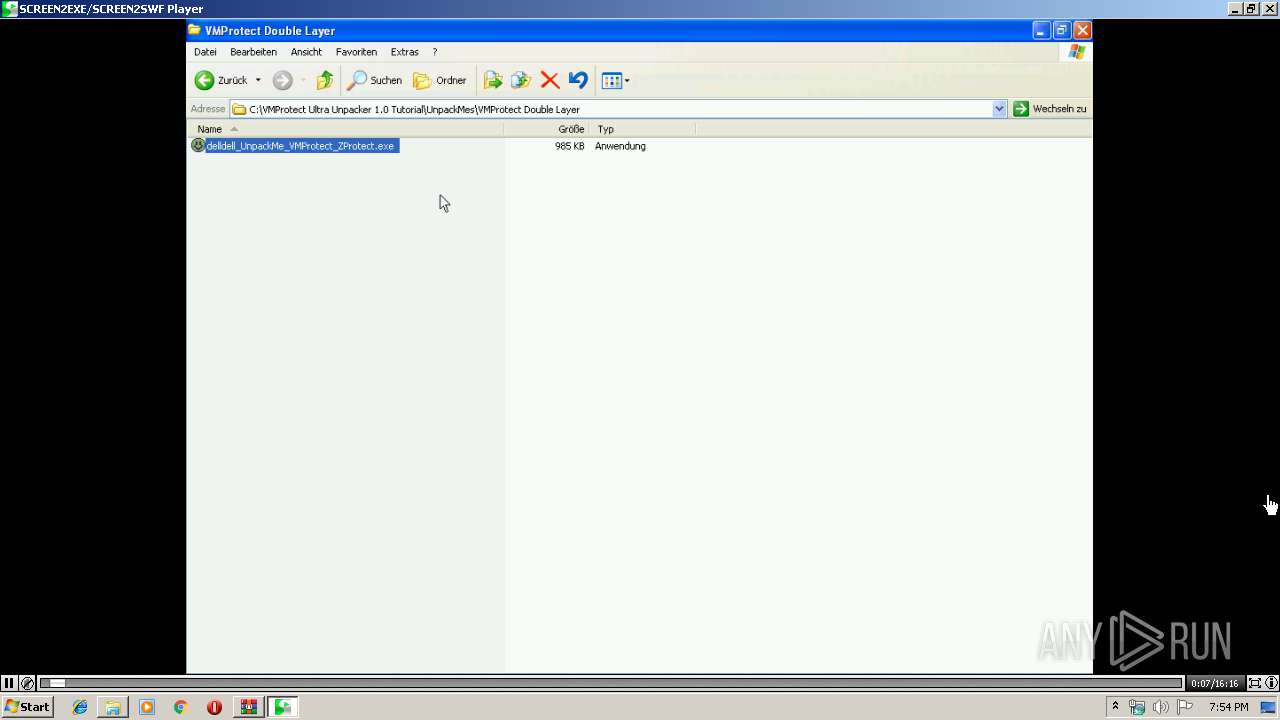
Task: Select delldell_UnpackMe_VMProtect_ZProtect.exe file name
Action: click(301, 146)
